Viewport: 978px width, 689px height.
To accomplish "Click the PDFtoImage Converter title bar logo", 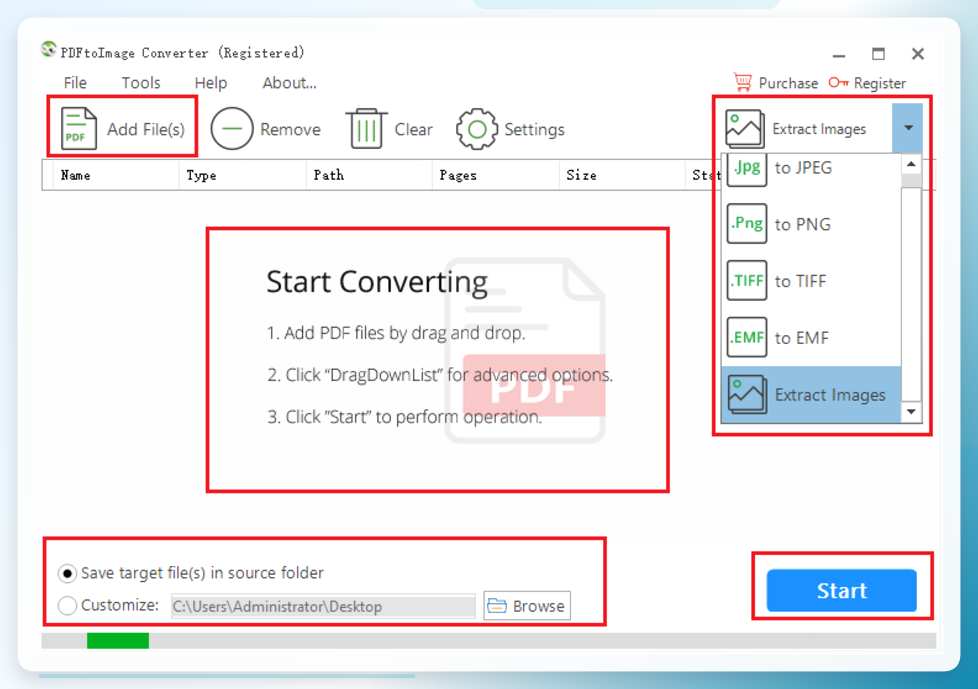I will (x=49, y=49).
